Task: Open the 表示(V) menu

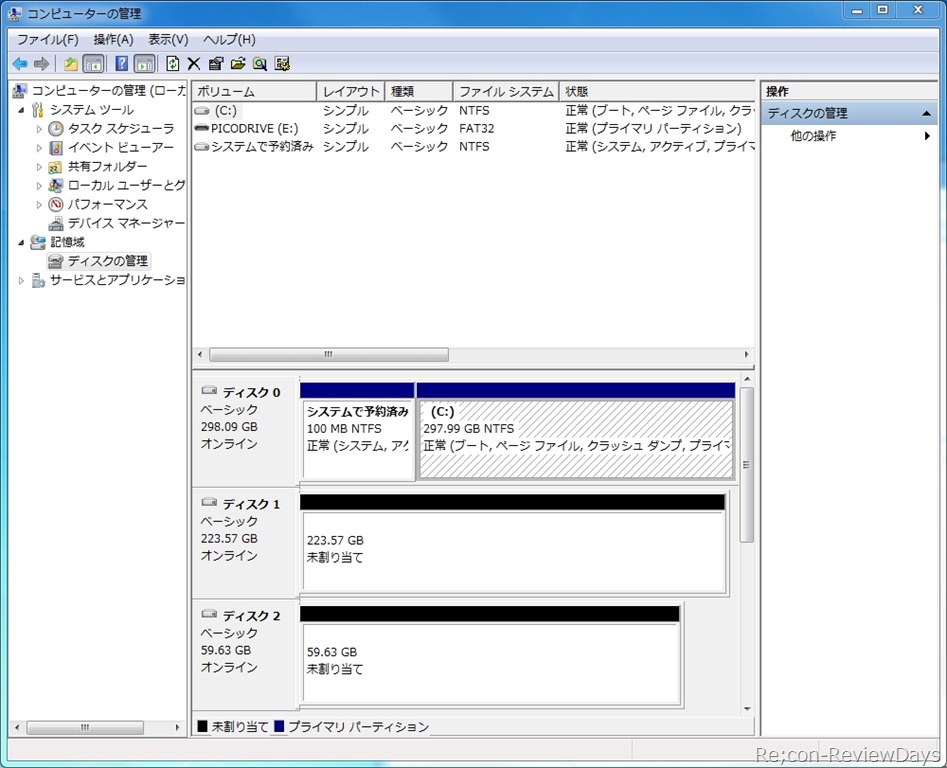Action: coord(168,39)
